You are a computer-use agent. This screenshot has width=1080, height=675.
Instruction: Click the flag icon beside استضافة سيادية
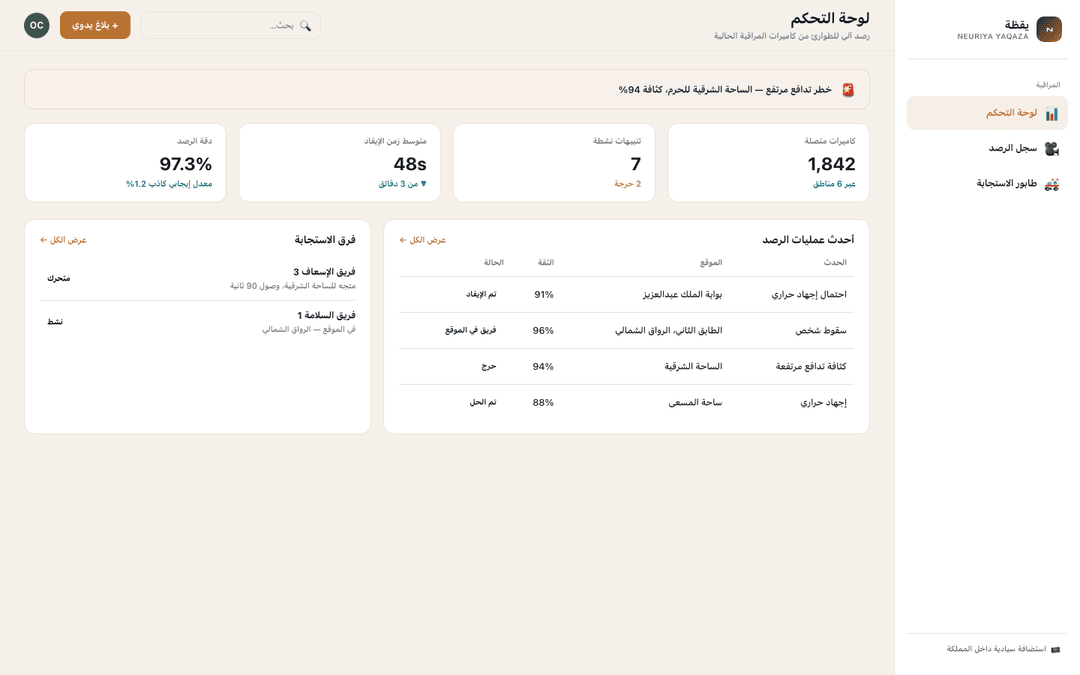pyautogui.click(x=1055, y=649)
